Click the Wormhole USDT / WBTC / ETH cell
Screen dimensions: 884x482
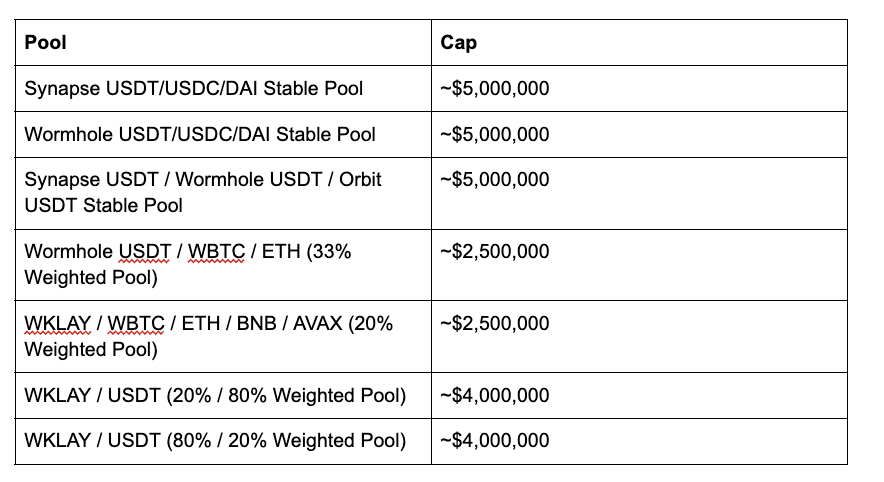[x=223, y=265]
